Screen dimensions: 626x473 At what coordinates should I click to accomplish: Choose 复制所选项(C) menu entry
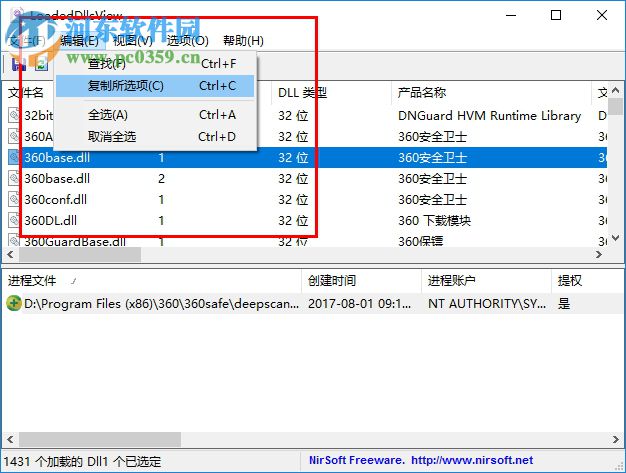click(x=155, y=86)
